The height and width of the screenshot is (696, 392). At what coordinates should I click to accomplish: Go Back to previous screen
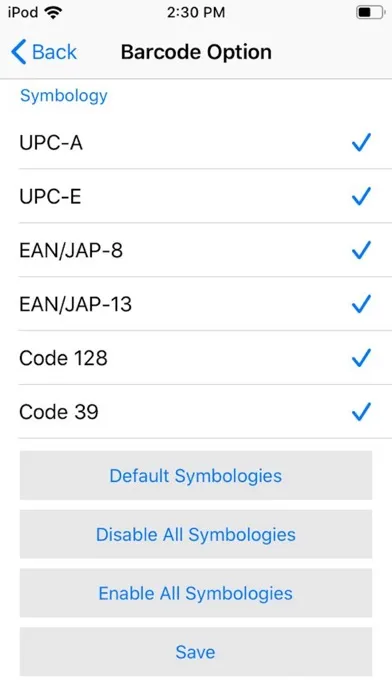pos(44,52)
